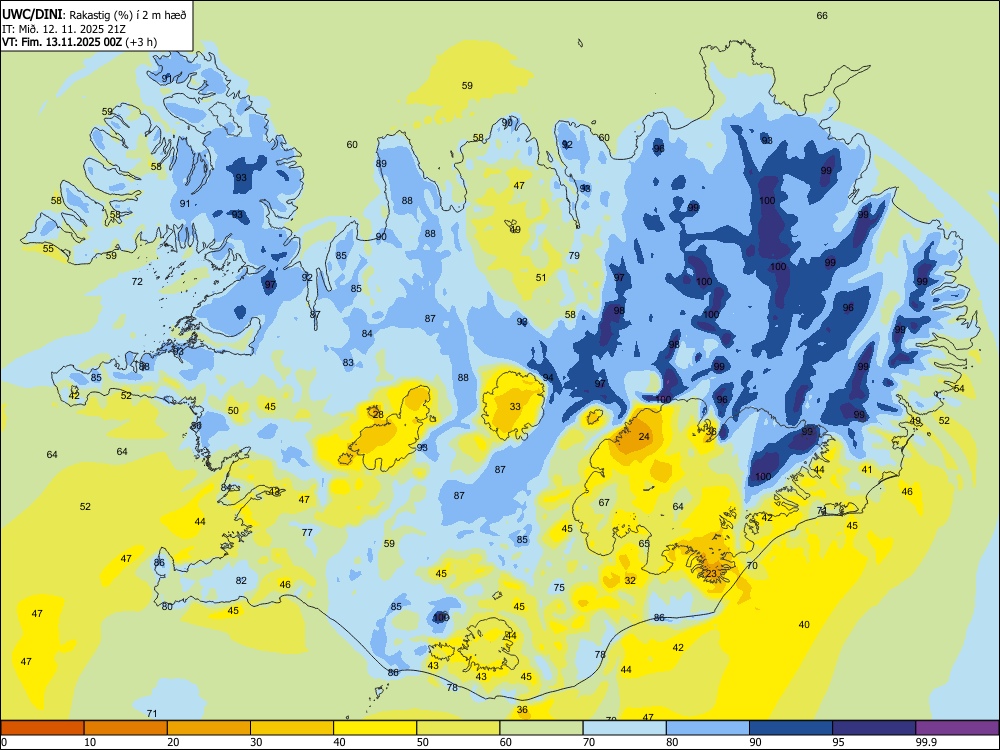Image resolution: width=1000 pixels, height=750 pixels.
Task: Pick the amber 20–30 legend swatch
Action: (209, 728)
